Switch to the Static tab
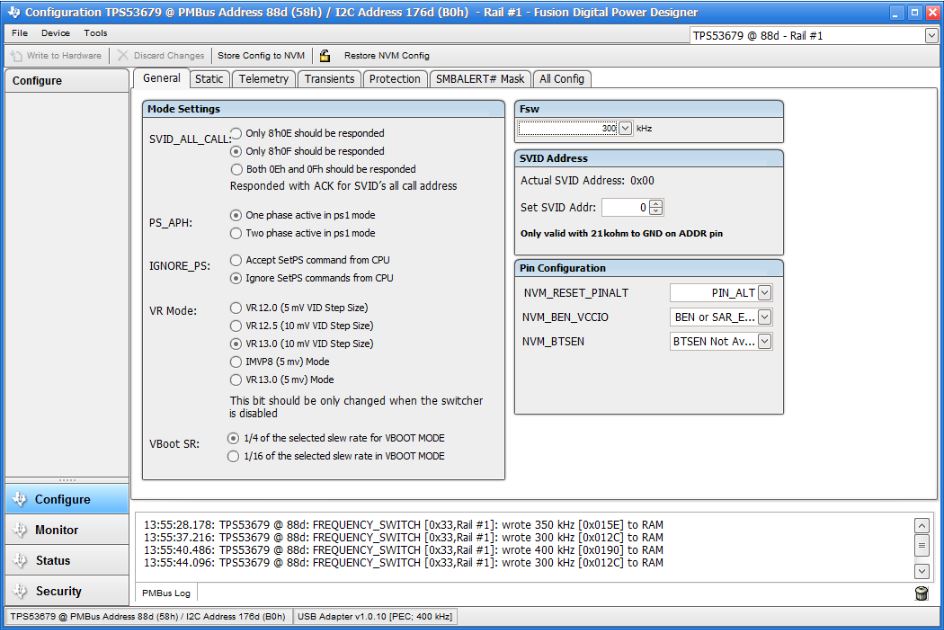 [209, 79]
